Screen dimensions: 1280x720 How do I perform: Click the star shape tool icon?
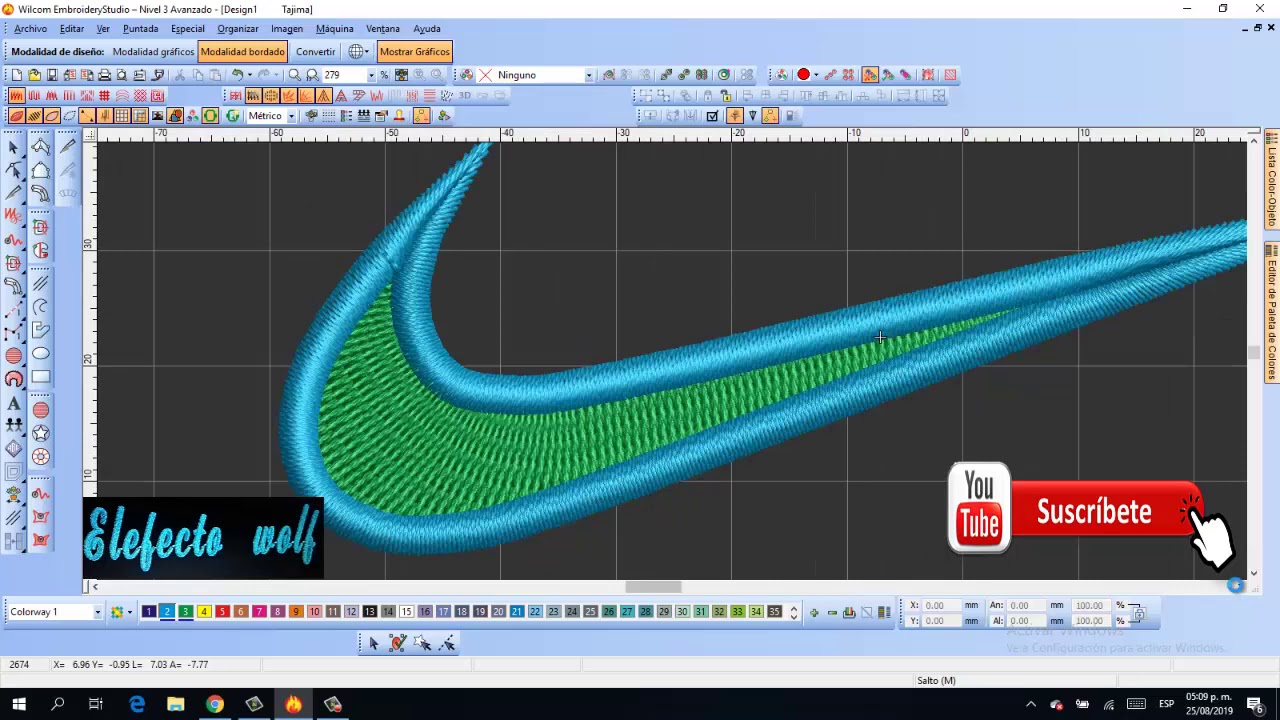pyautogui.click(x=41, y=433)
